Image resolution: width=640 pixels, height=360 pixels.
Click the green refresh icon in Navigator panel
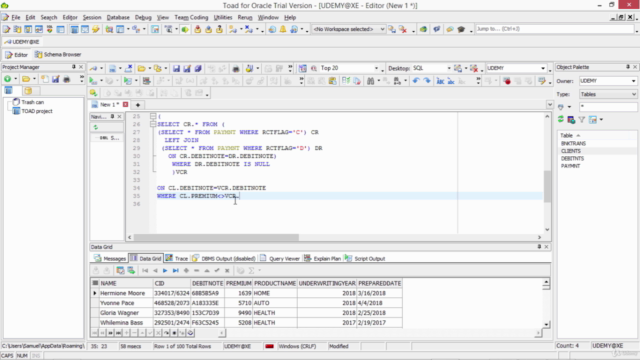(96, 127)
